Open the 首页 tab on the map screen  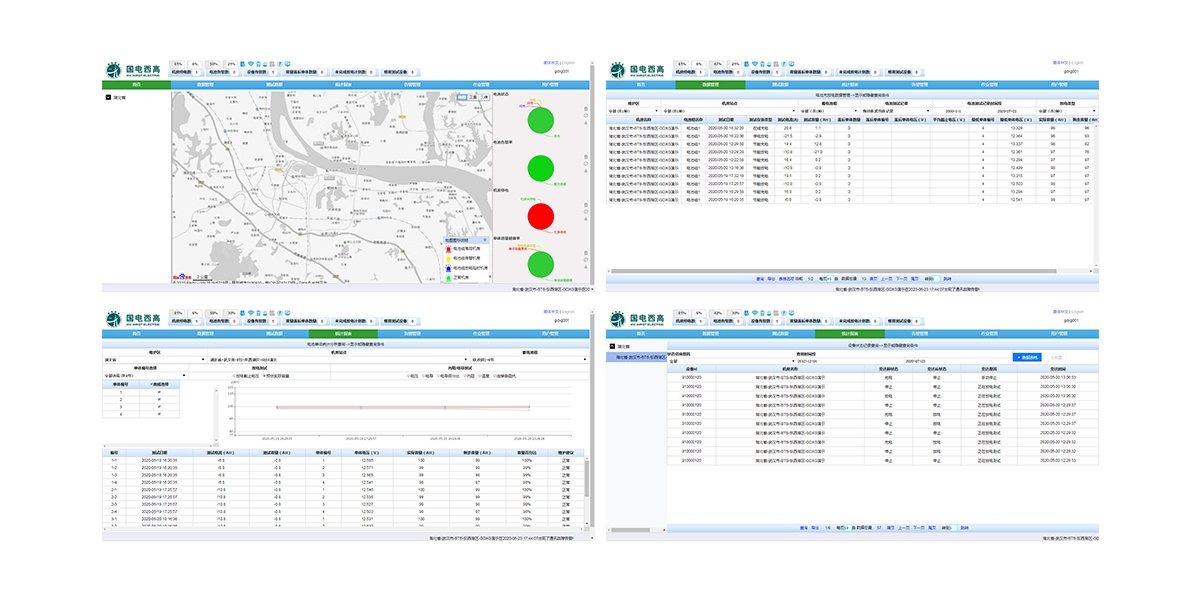coord(137,85)
